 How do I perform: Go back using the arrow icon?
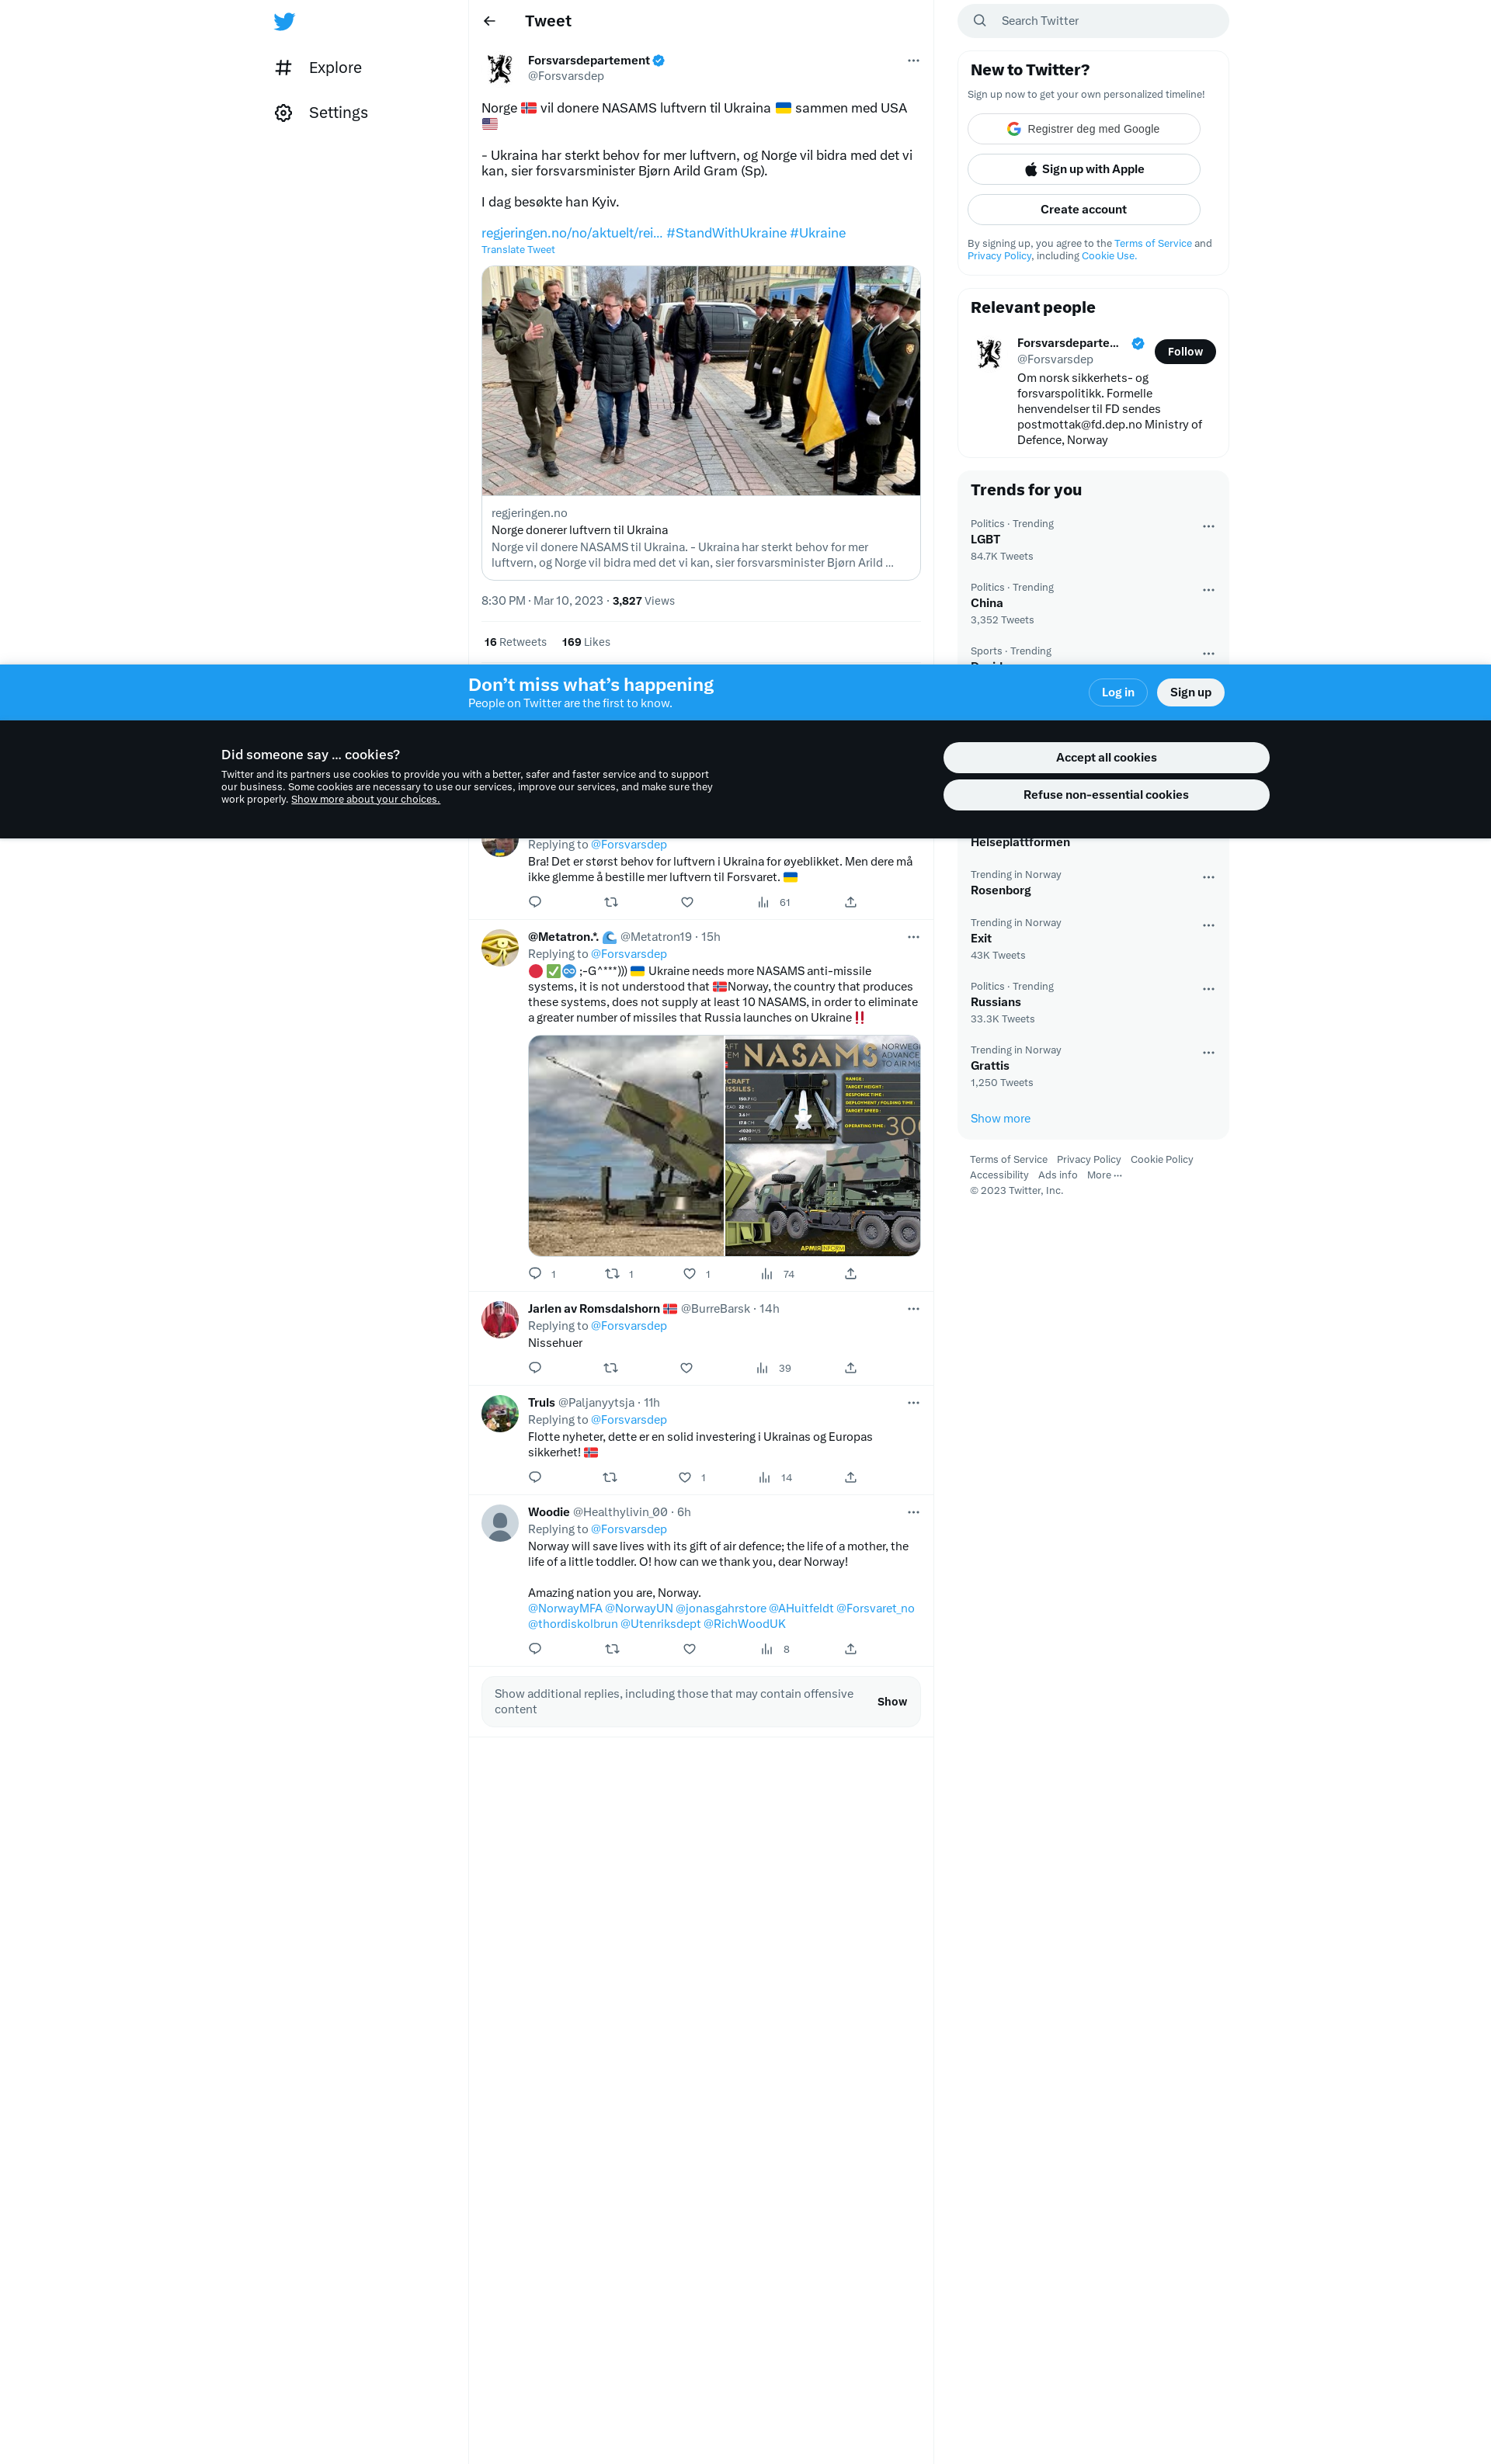[x=489, y=21]
